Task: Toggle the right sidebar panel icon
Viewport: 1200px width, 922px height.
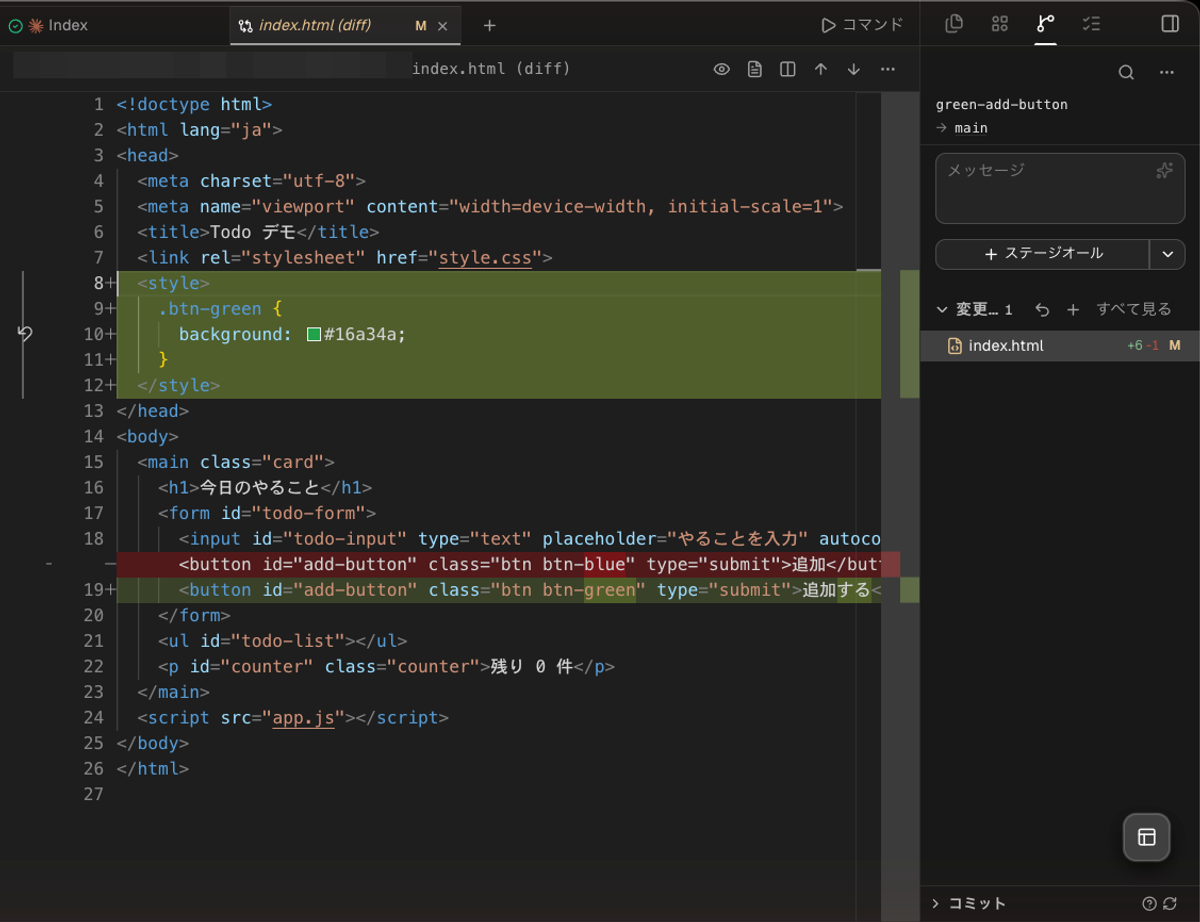Action: pyautogui.click(x=1170, y=24)
